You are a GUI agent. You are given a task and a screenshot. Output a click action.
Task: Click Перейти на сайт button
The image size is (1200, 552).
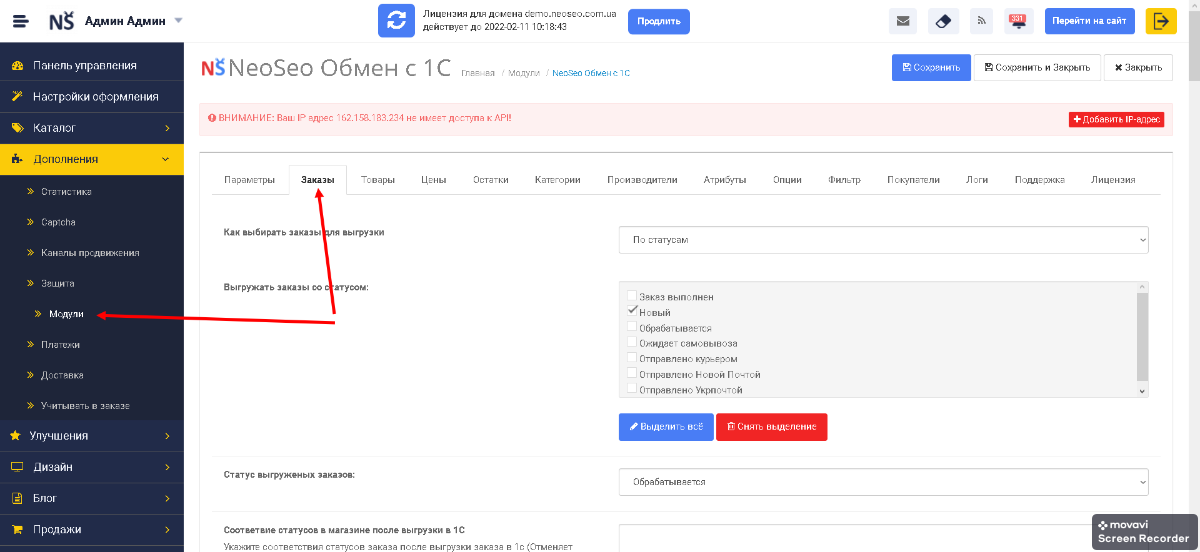[1090, 21]
